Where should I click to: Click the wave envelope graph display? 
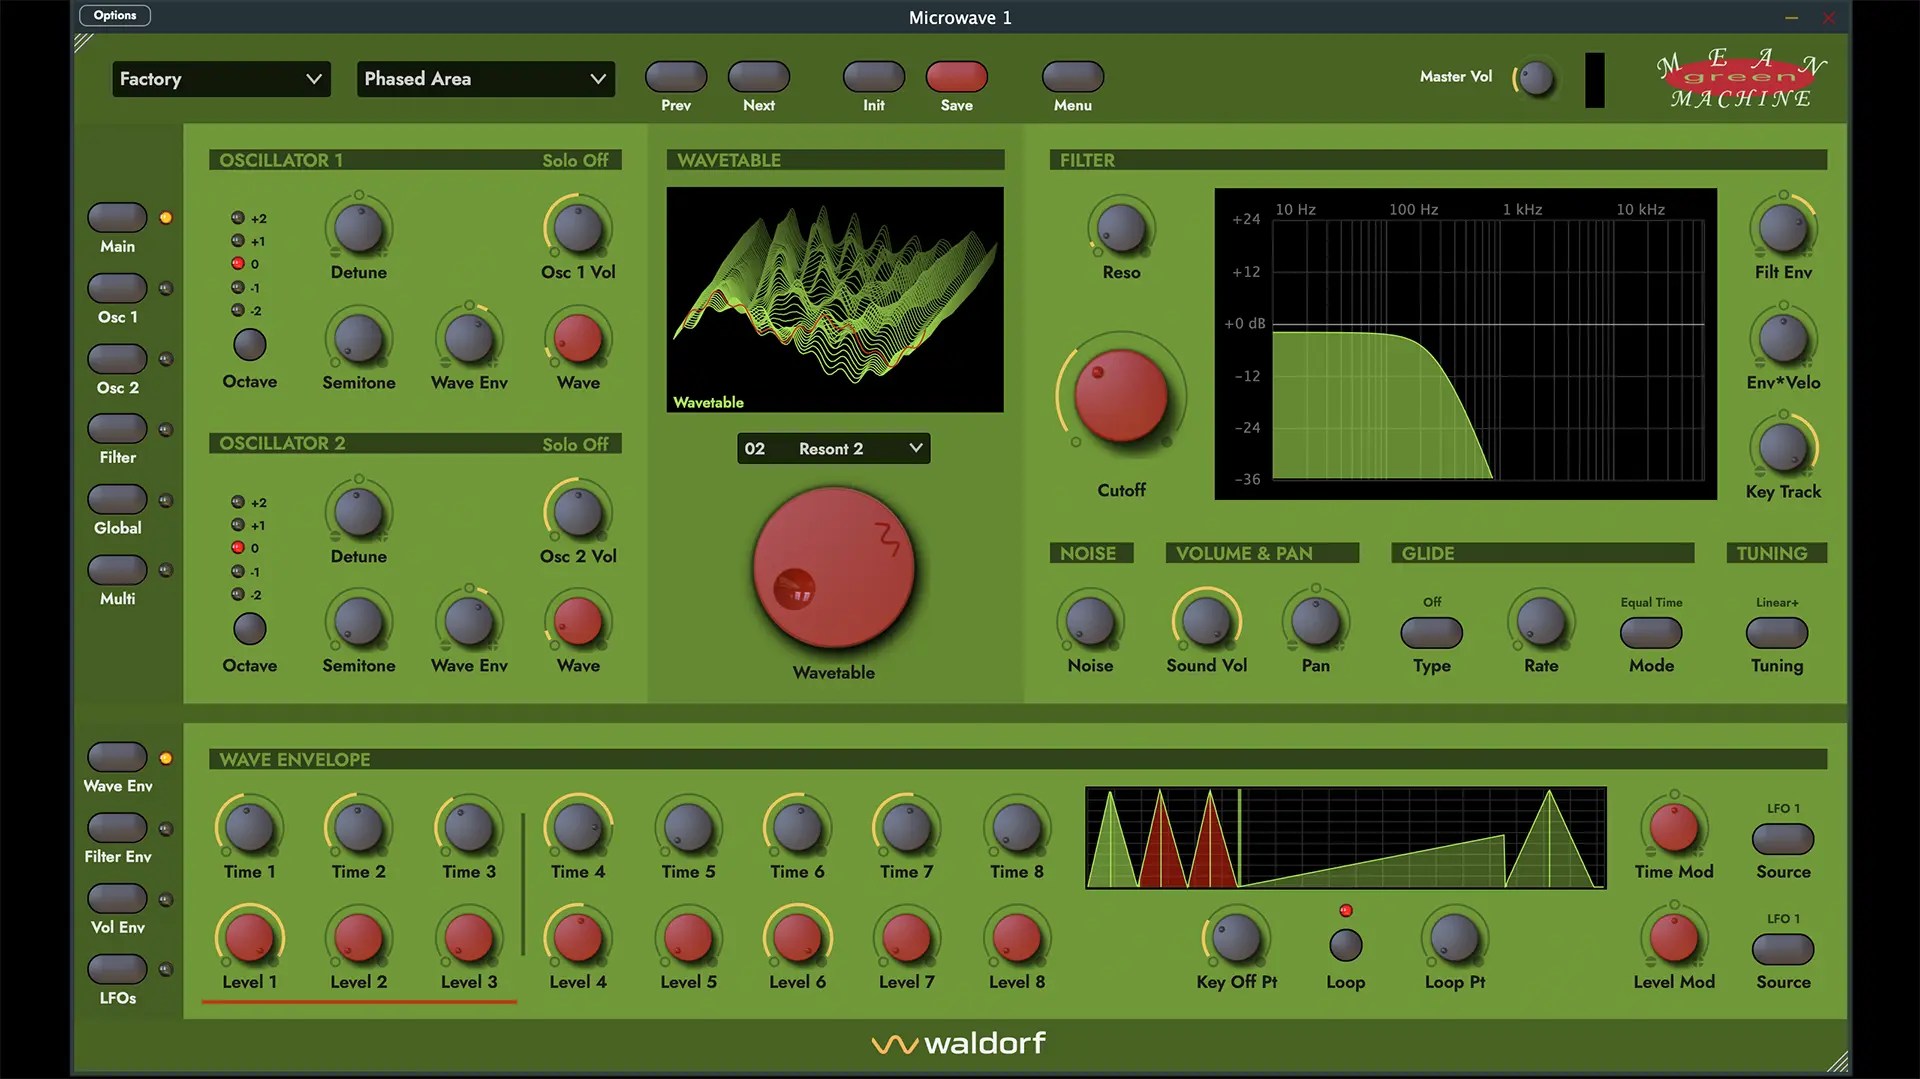pos(1346,838)
